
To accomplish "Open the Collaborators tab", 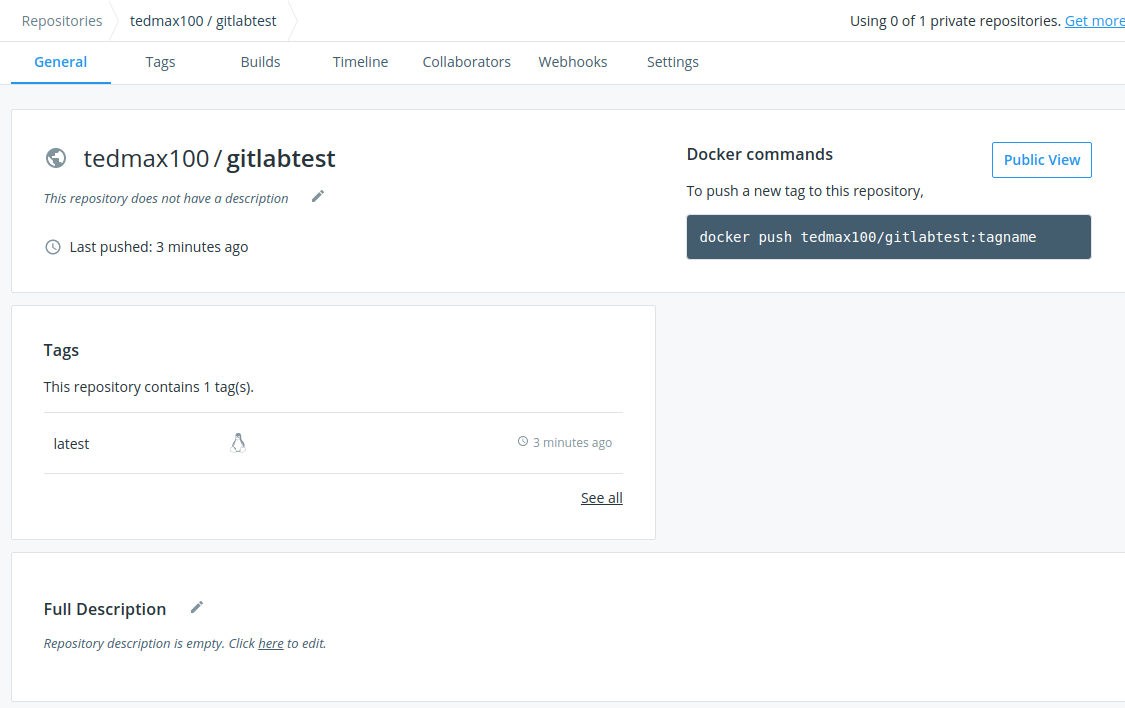I will 466,62.
